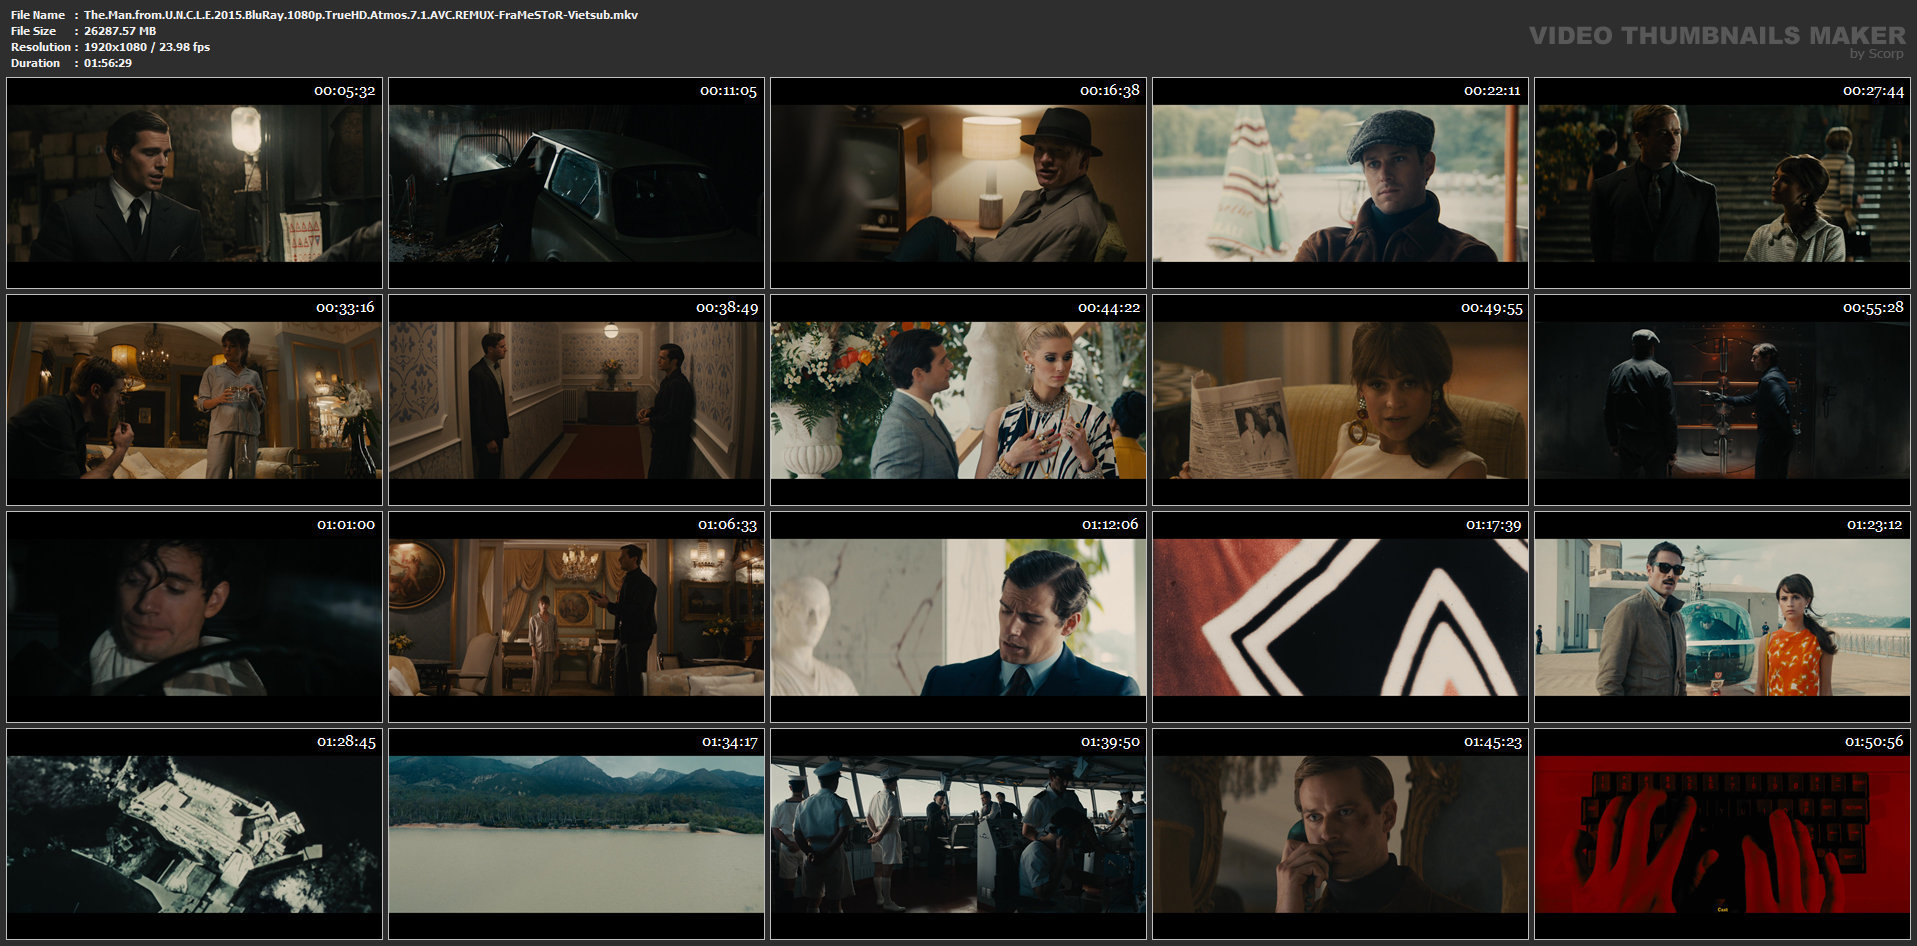Screen dimensions: 1917x946
Task: Open the dark truck frame at 01:01:00
Action: pyautogui.click(x=194, y=617)
